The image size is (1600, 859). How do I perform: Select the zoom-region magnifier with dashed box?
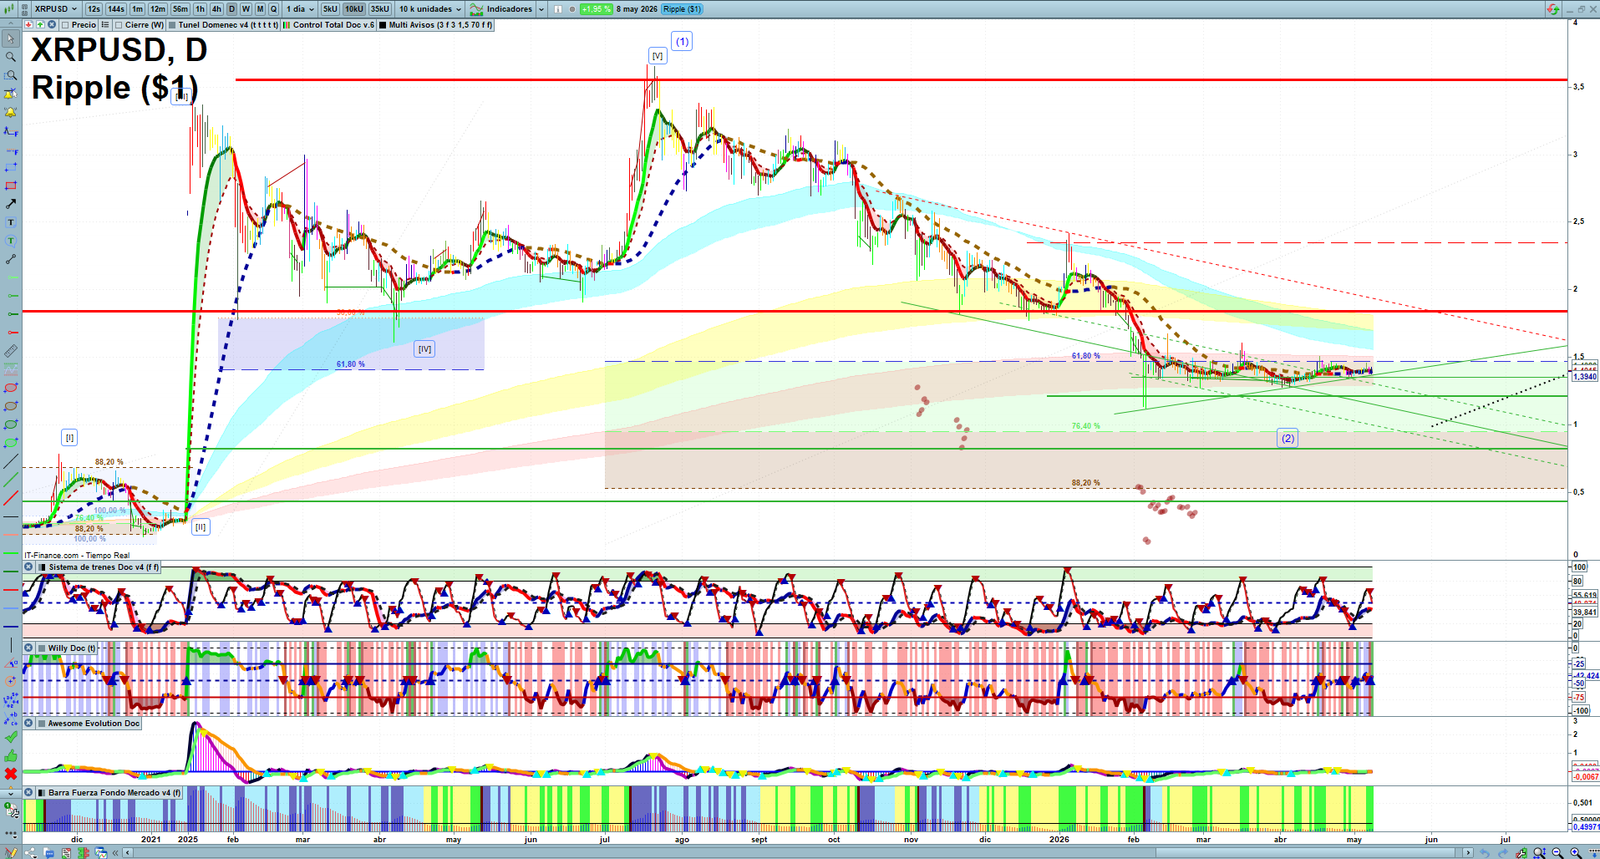[x=11, y=76]
